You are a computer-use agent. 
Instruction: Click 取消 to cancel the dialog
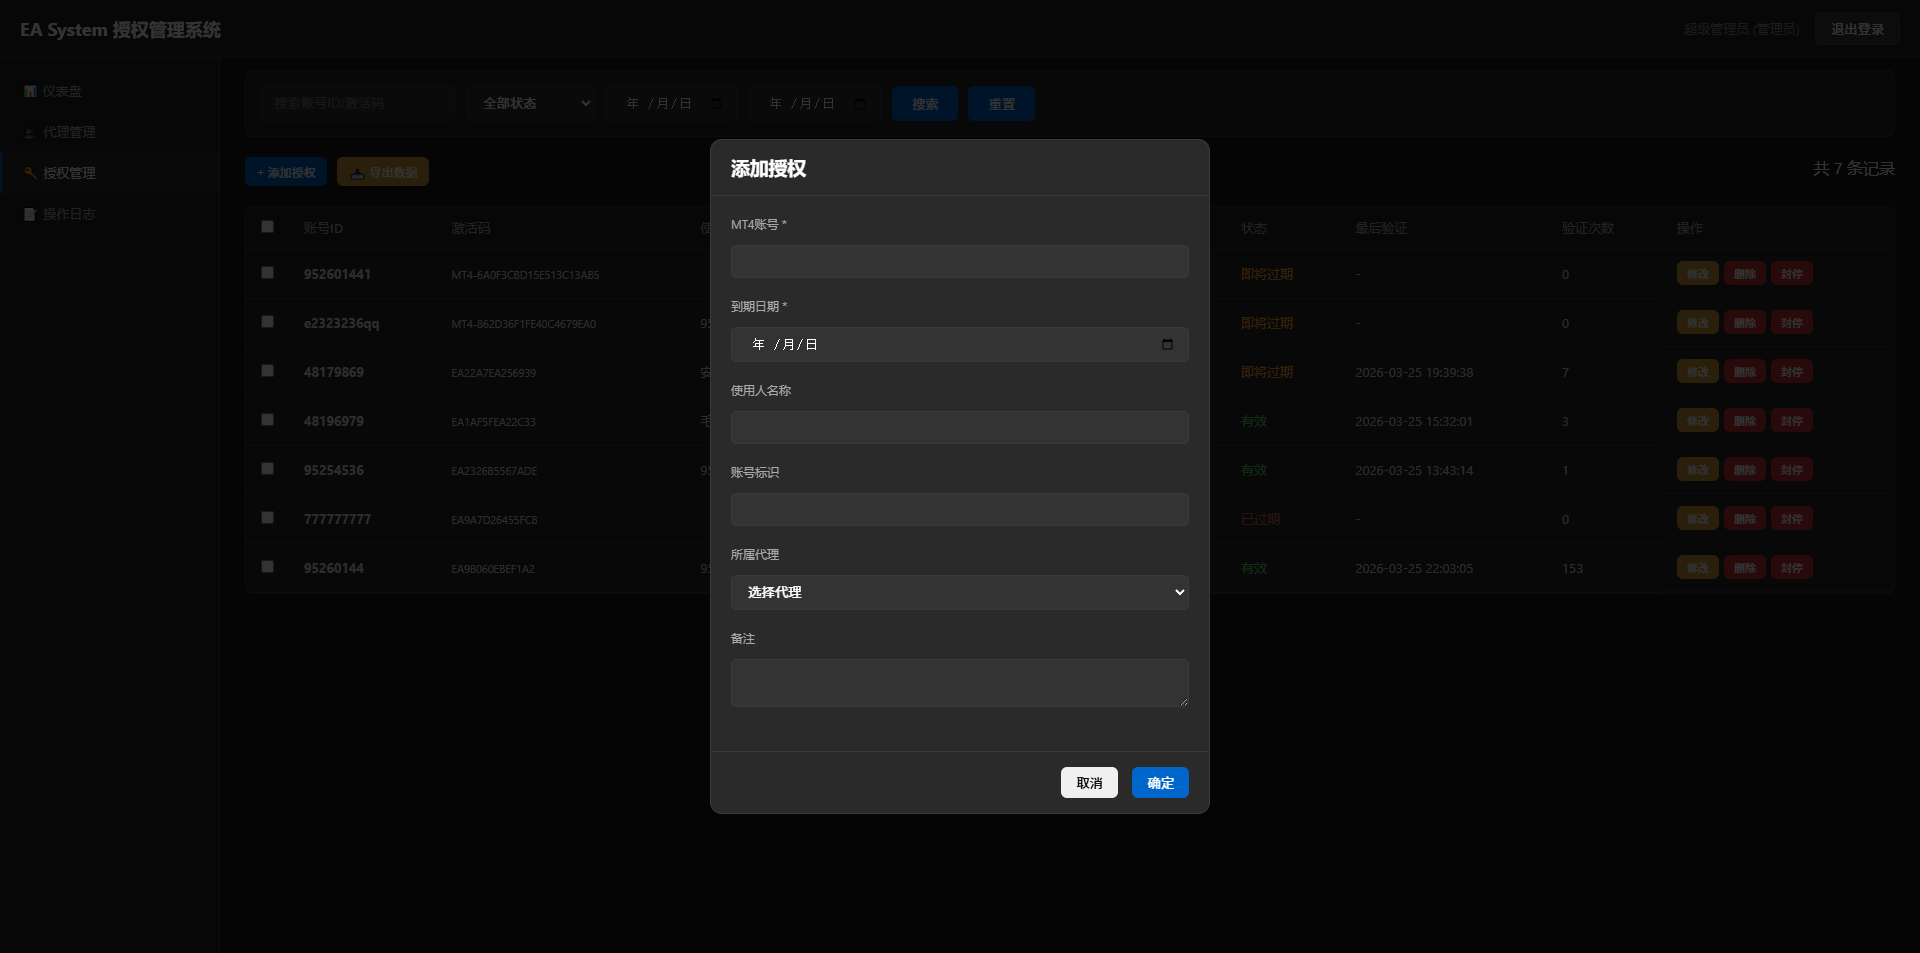(1089, 783)
